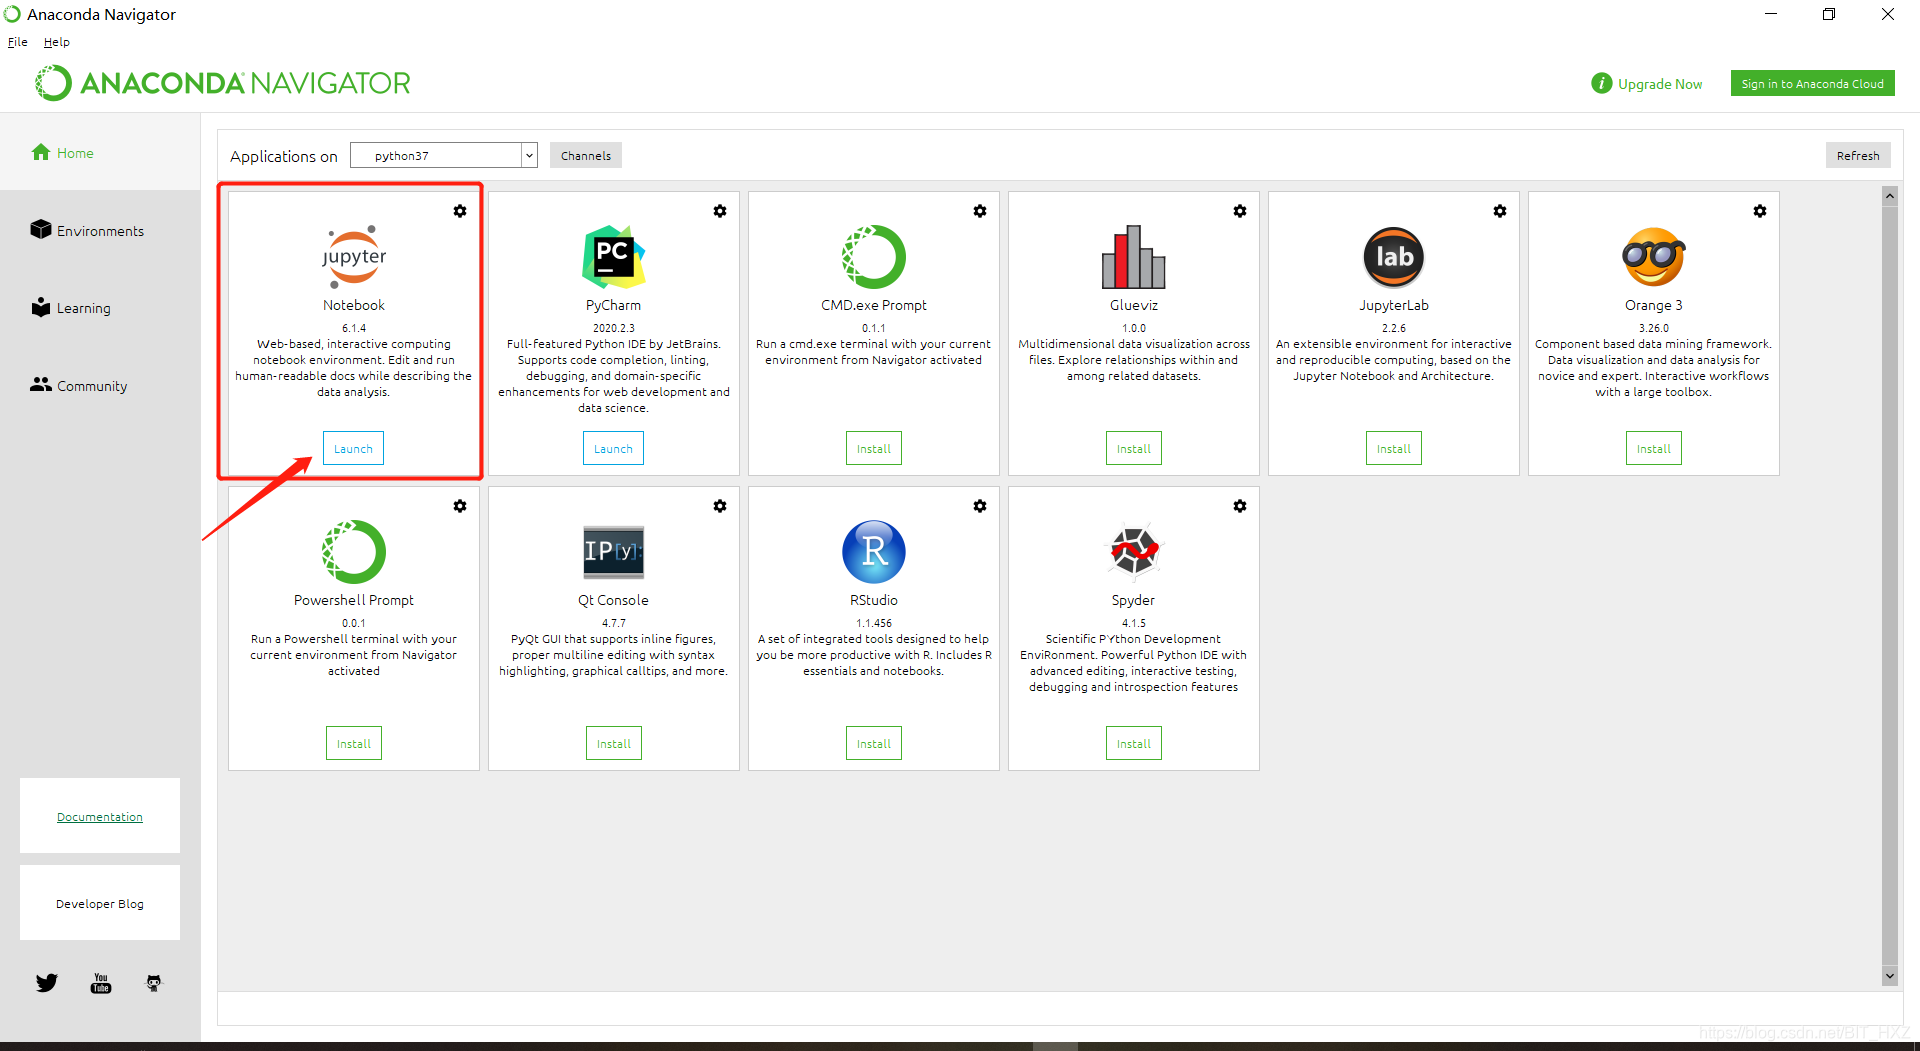The width and height of the screenshot is (1920, 1051).
Task: Open settings gear on Jupyter Notebook card
Action: click(x=460, y=211)
